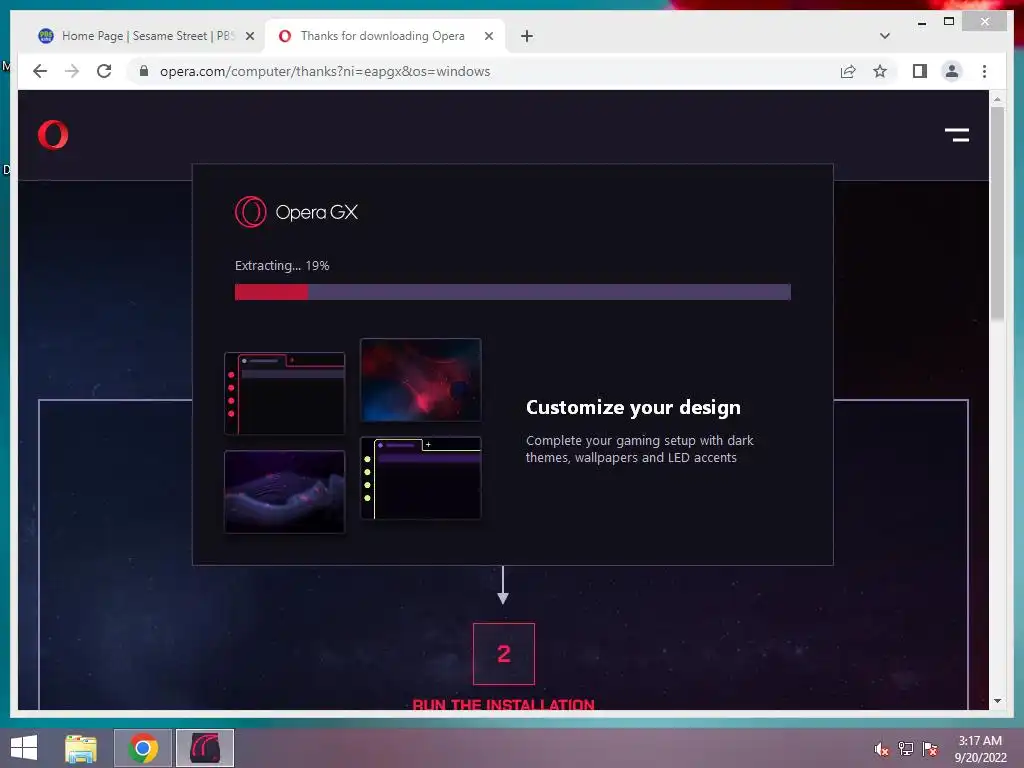The image size is (1024, 768).
Task: Close the Sesame Street PBS tab
Action: pos(249,36)
